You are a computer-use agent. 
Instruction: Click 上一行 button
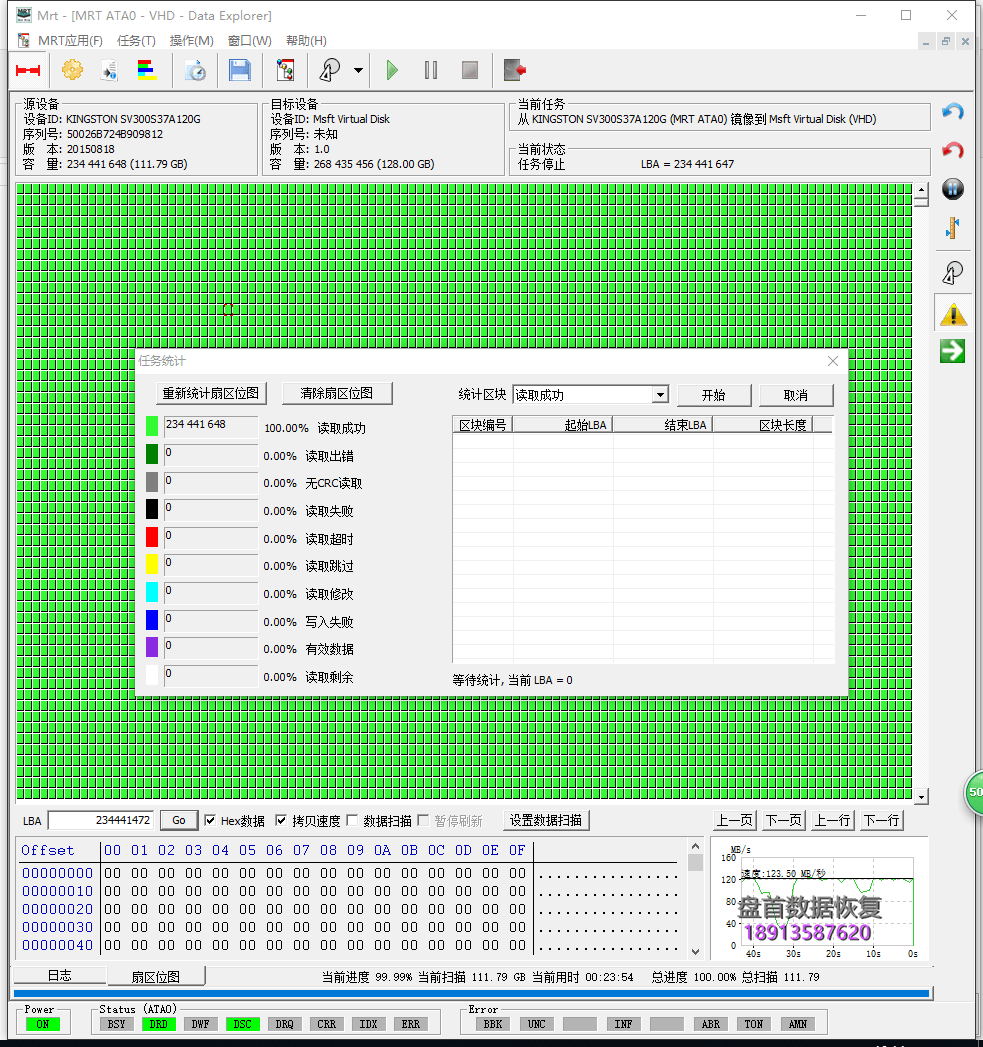pos(832,820)
